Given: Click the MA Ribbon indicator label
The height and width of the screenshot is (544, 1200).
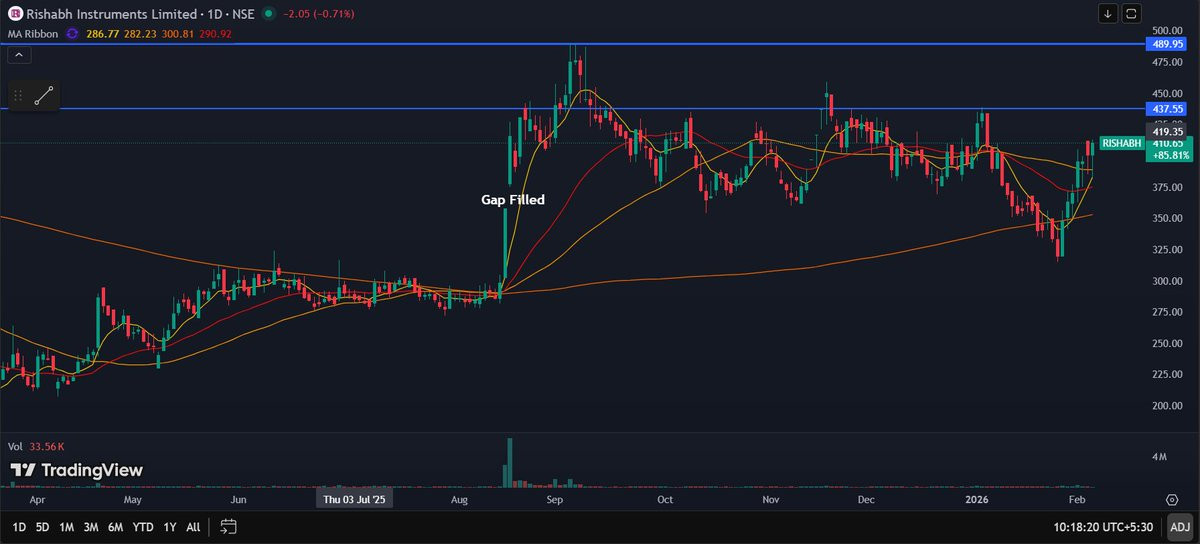Looking at the screenshot, I should 32,33.
